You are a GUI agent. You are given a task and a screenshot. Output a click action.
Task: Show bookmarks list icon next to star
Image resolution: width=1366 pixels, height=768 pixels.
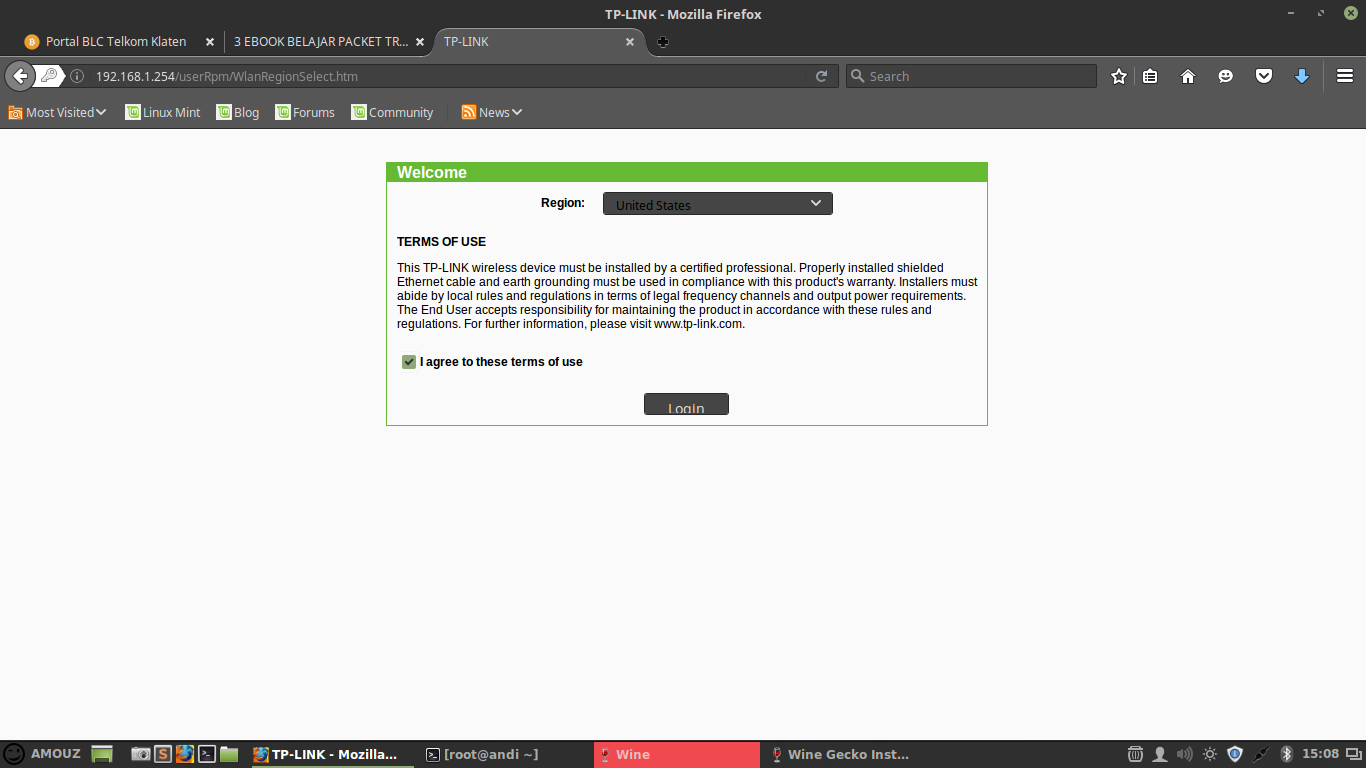[x=1150, y=76]
